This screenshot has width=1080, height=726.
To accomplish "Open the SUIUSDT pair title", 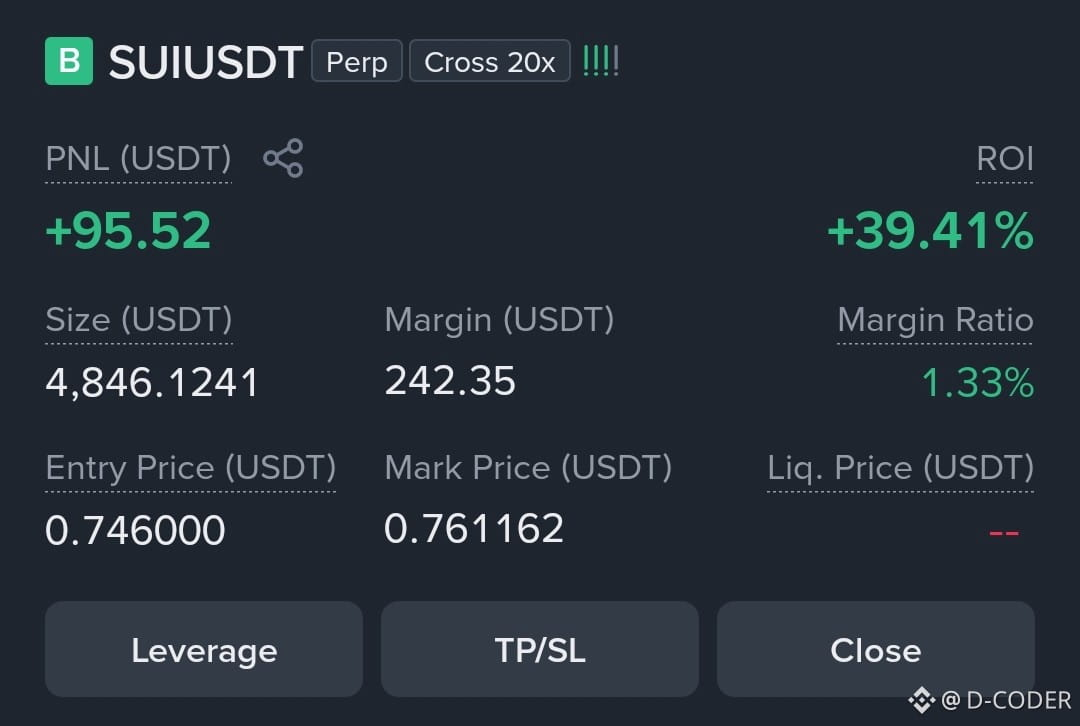I will coord(206,62).
